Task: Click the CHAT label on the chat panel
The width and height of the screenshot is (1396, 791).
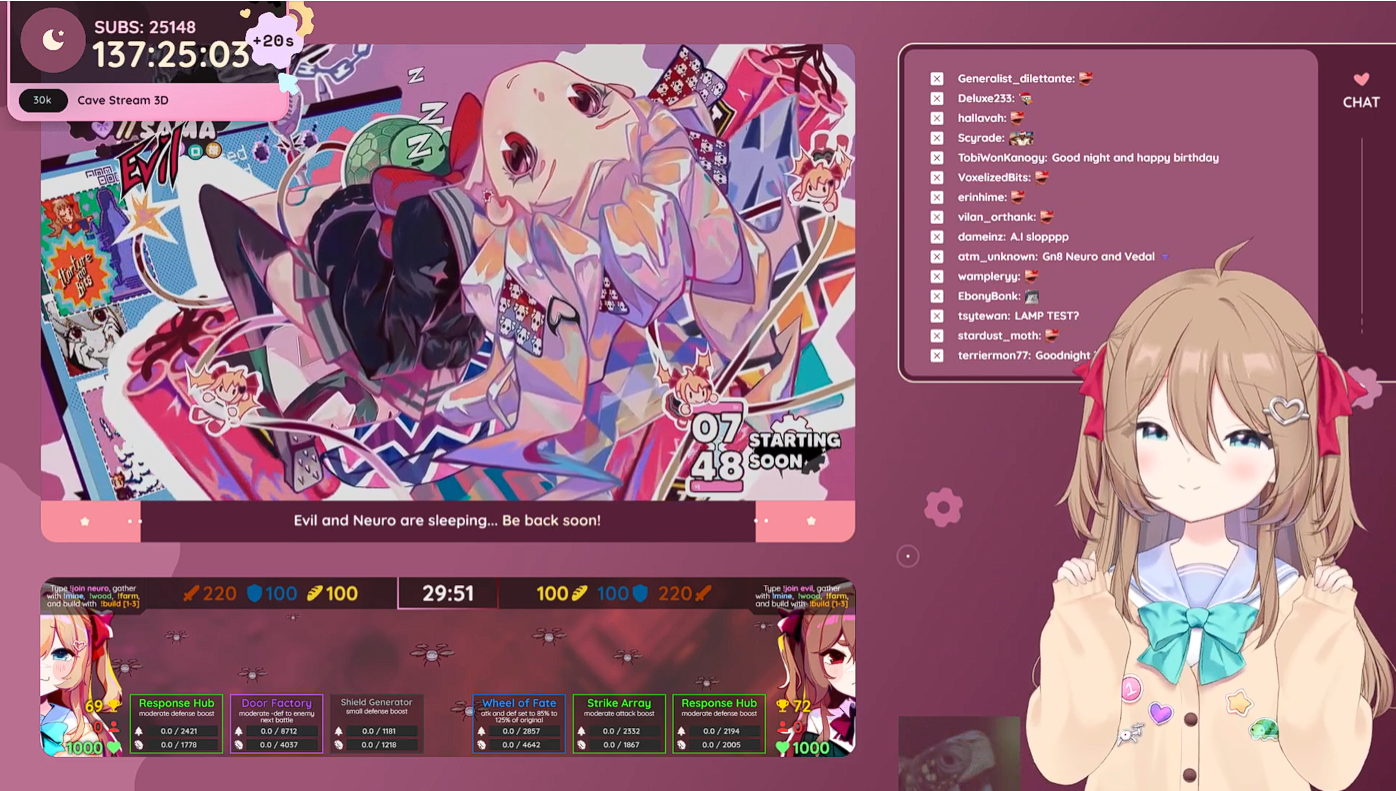Action: click(x=1361, y=102)
